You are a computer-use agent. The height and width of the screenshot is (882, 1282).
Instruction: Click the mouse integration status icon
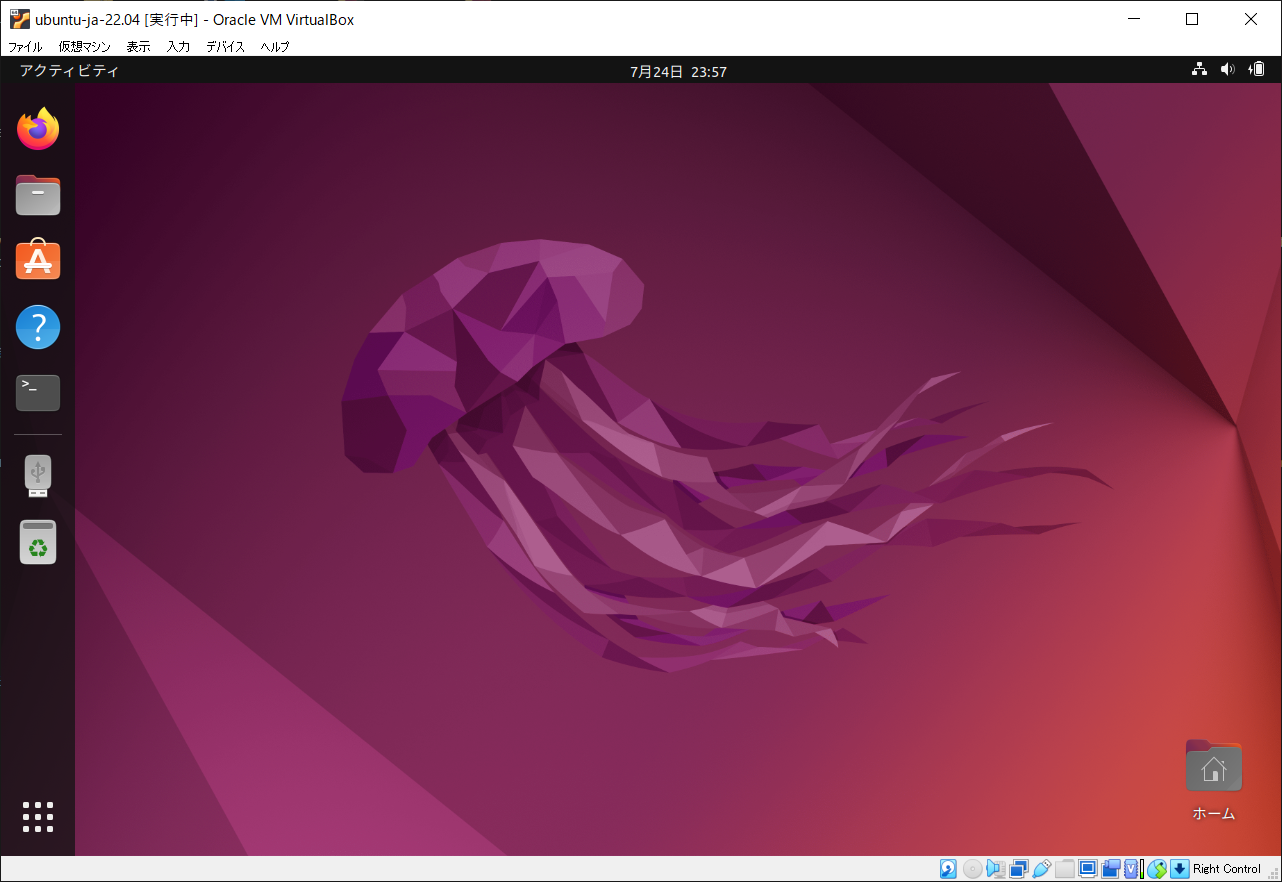(1157, 869)
